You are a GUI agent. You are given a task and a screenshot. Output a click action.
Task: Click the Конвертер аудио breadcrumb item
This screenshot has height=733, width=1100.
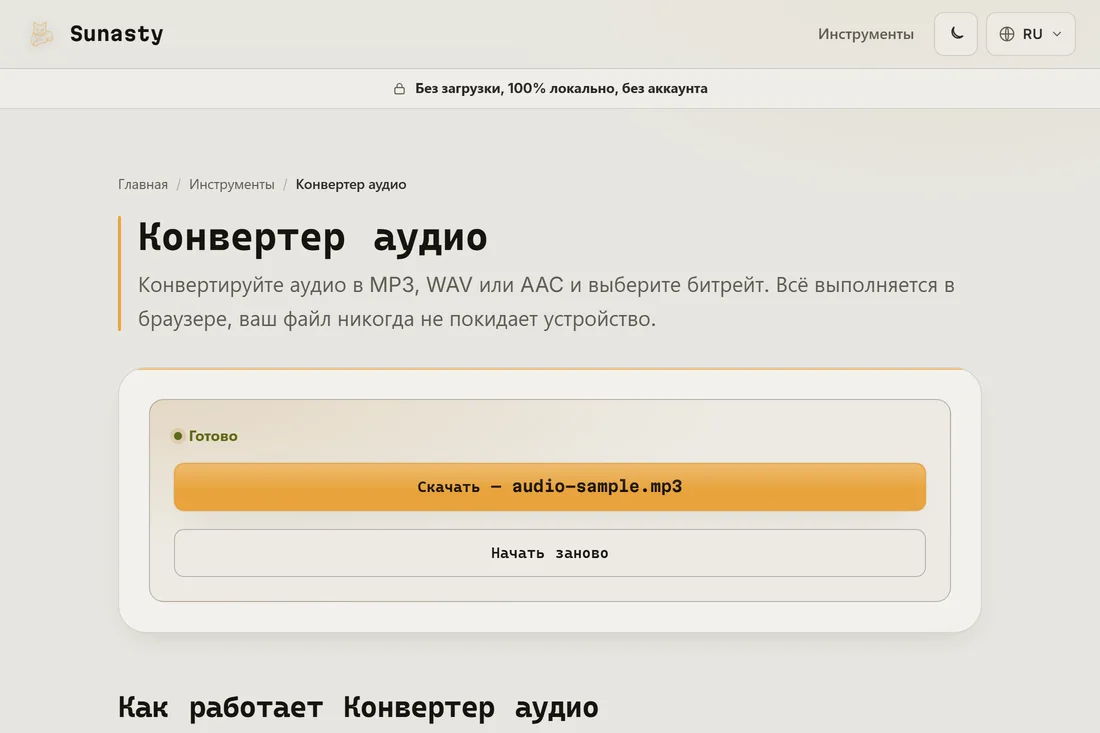[351, 184]
